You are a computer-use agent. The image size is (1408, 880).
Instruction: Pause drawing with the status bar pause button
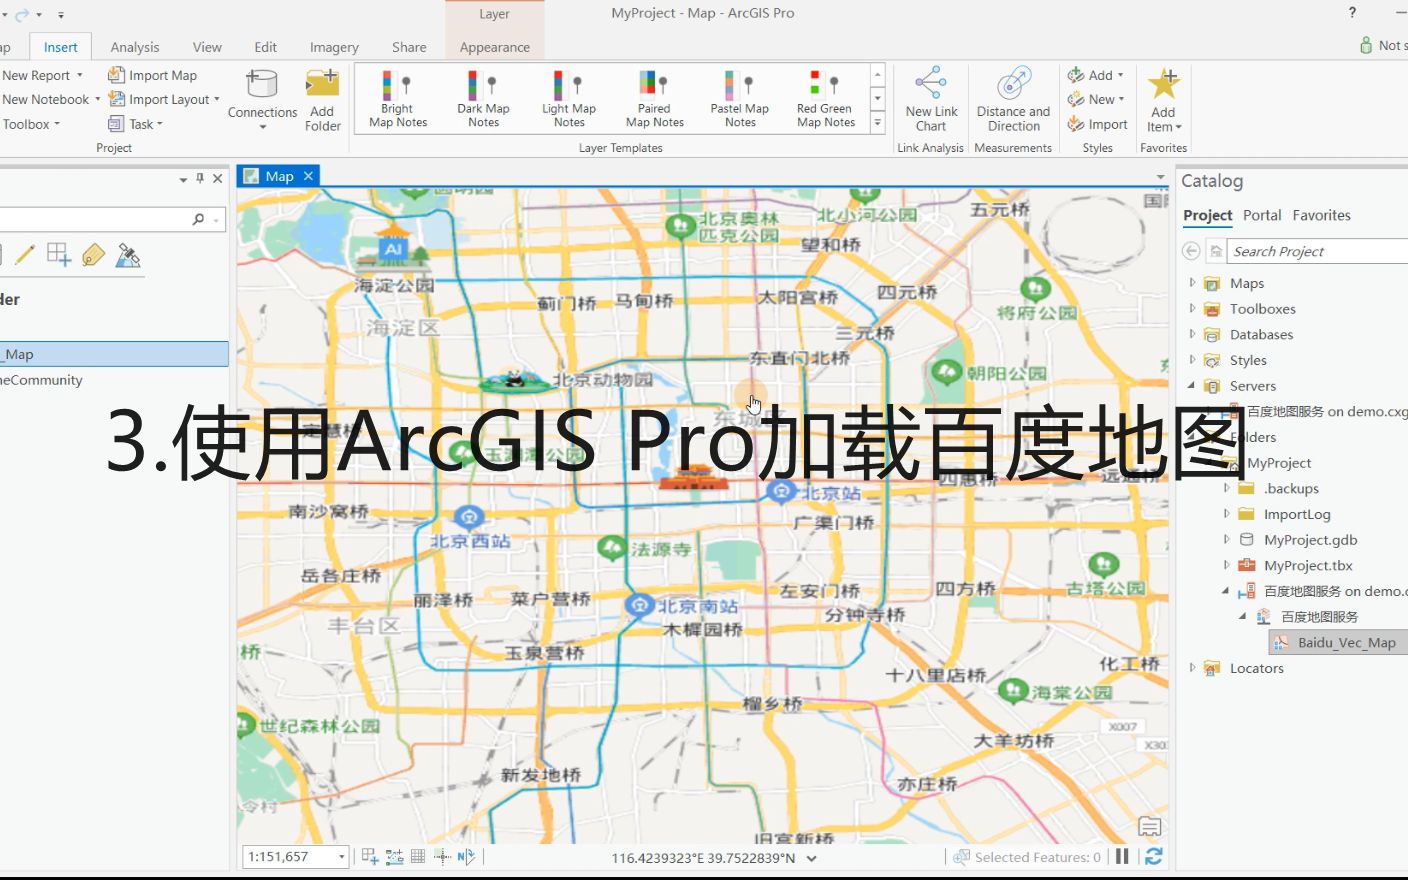[x=1121, y=856]
